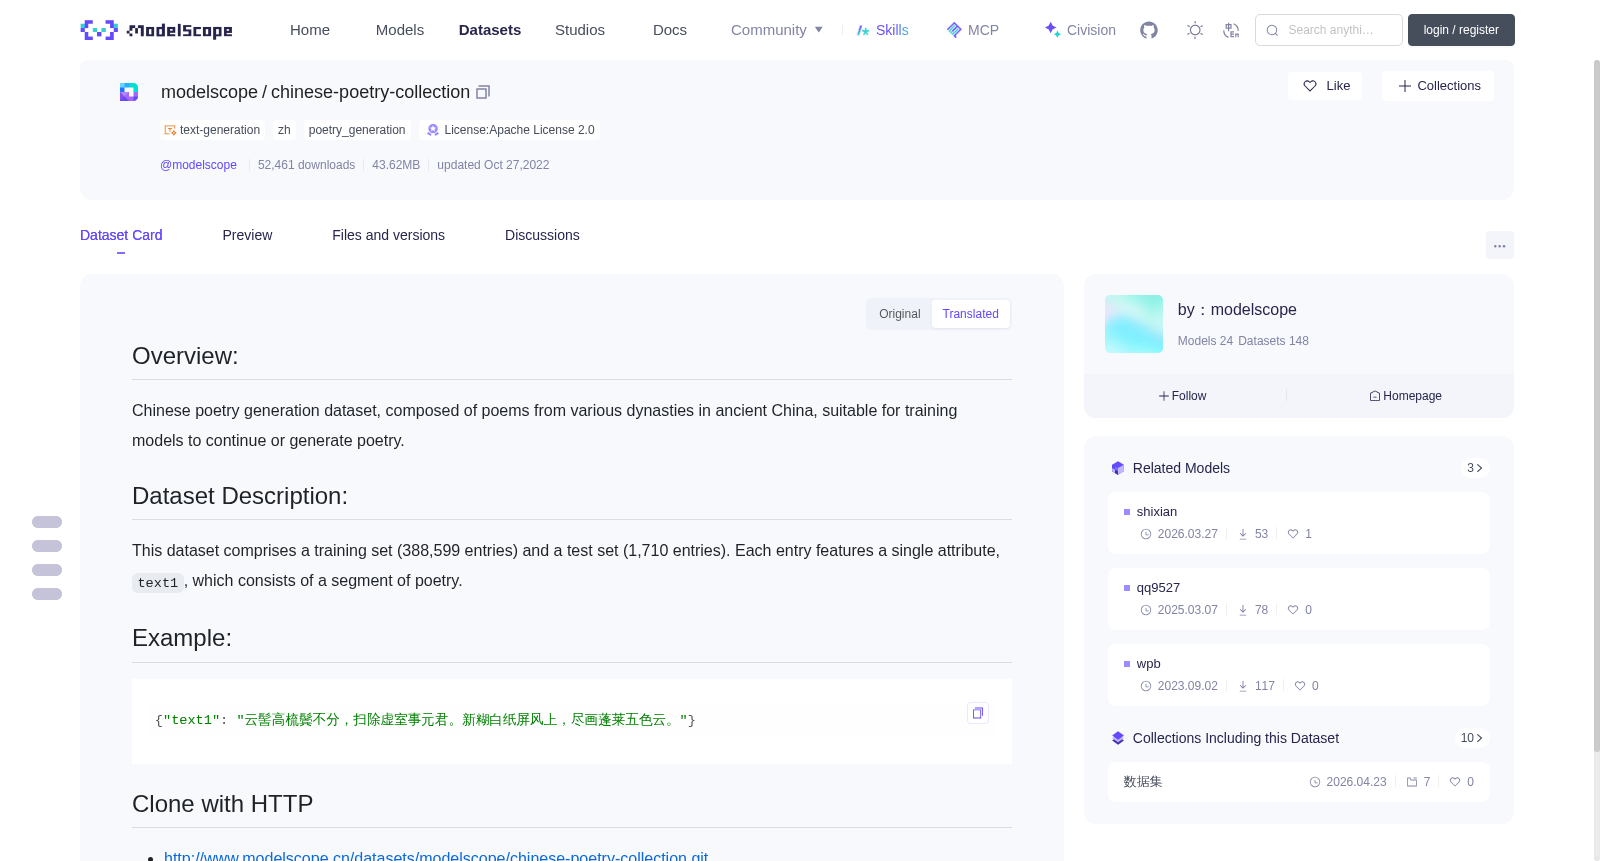The image size is (1600, 861).
Task: Click the Homepage house icon
Action: point(1375,396)
